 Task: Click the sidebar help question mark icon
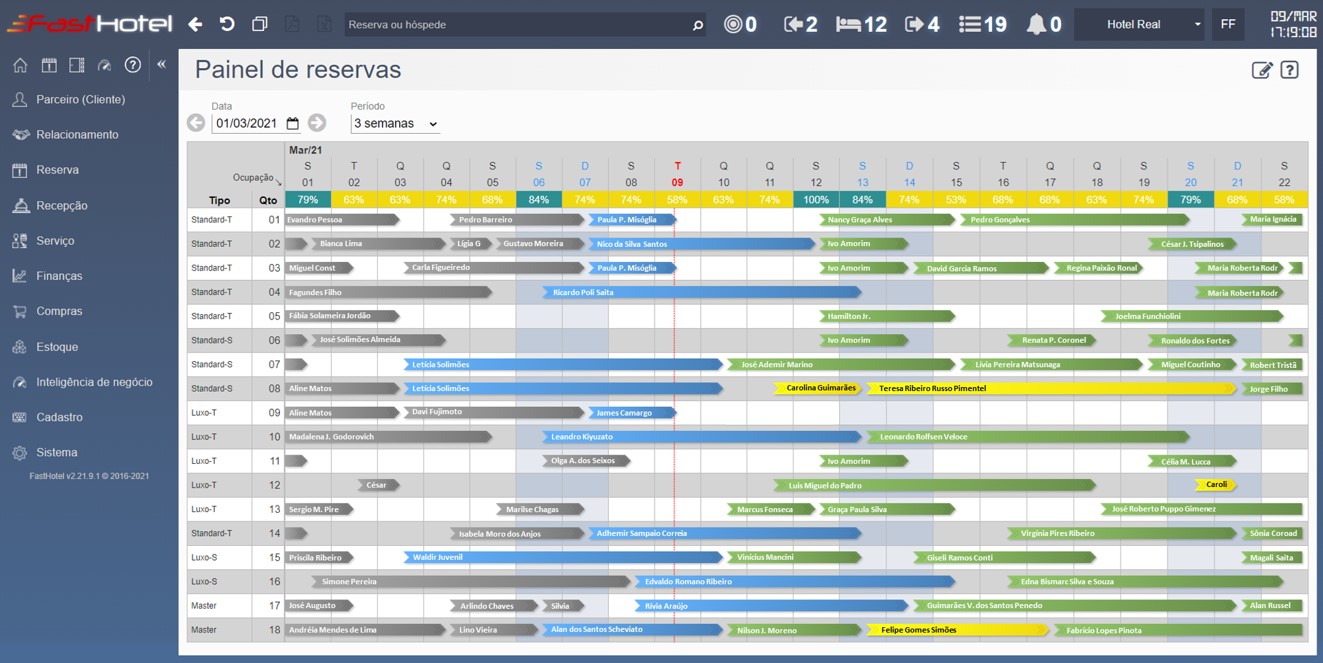(133, 65)
